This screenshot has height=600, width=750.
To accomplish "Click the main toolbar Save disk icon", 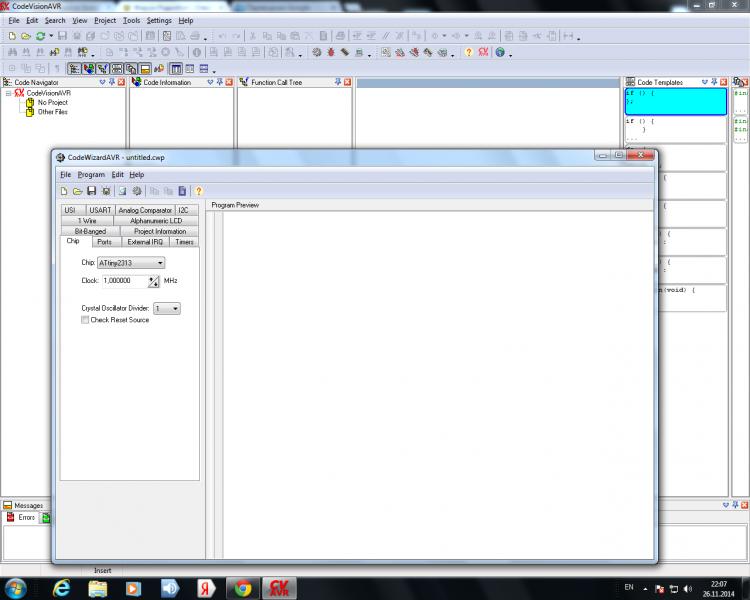I will (62, 36).
